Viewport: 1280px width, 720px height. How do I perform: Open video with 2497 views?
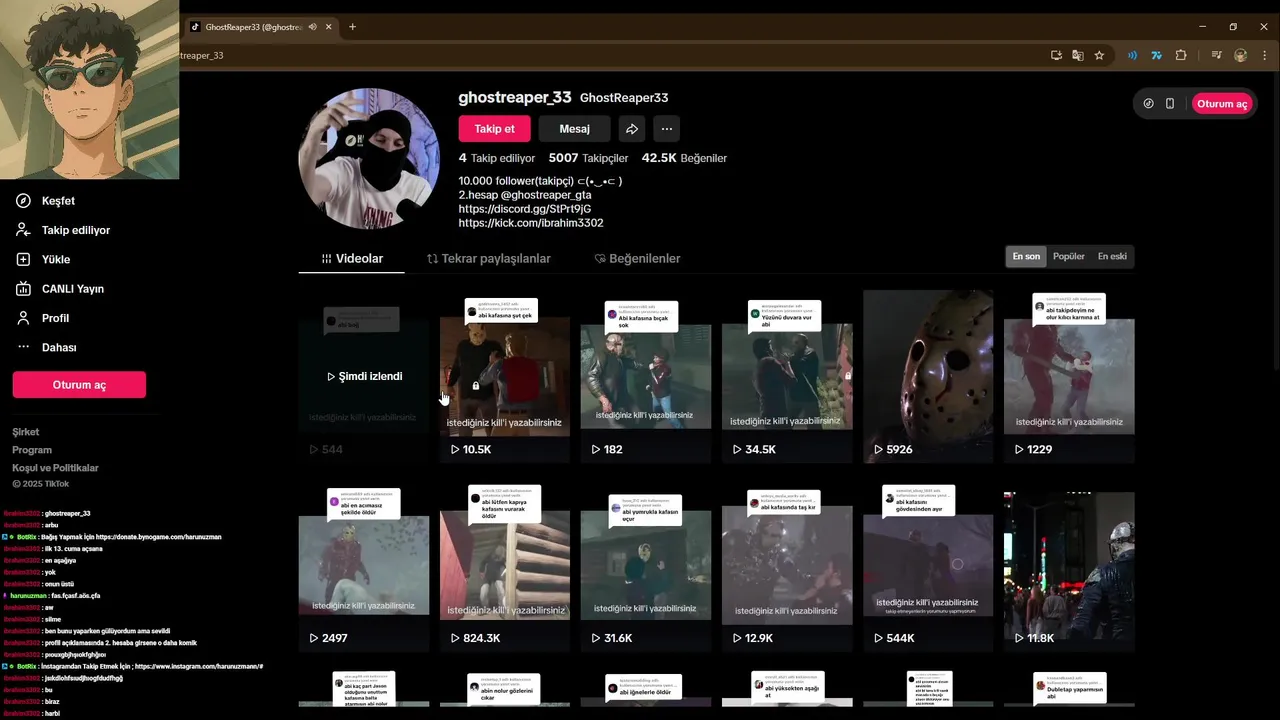point(364,566)
